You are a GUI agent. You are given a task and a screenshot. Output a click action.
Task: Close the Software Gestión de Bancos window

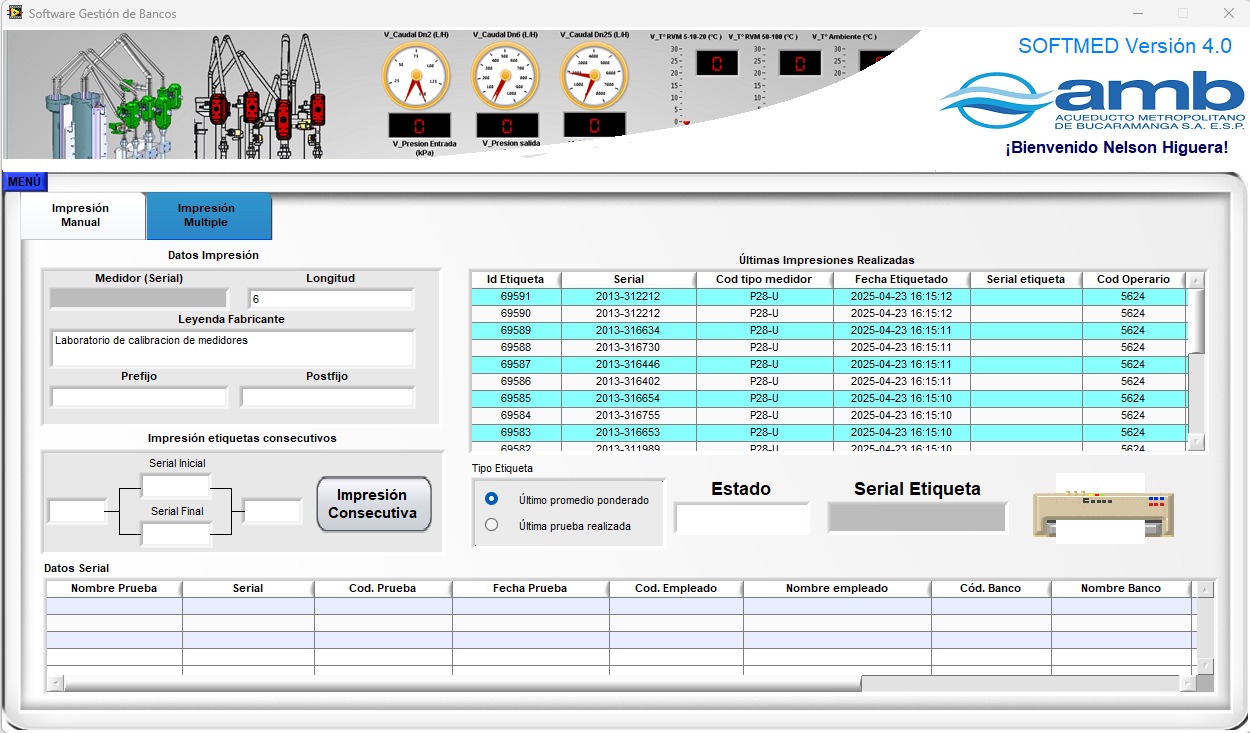(x=1228, y=13)
